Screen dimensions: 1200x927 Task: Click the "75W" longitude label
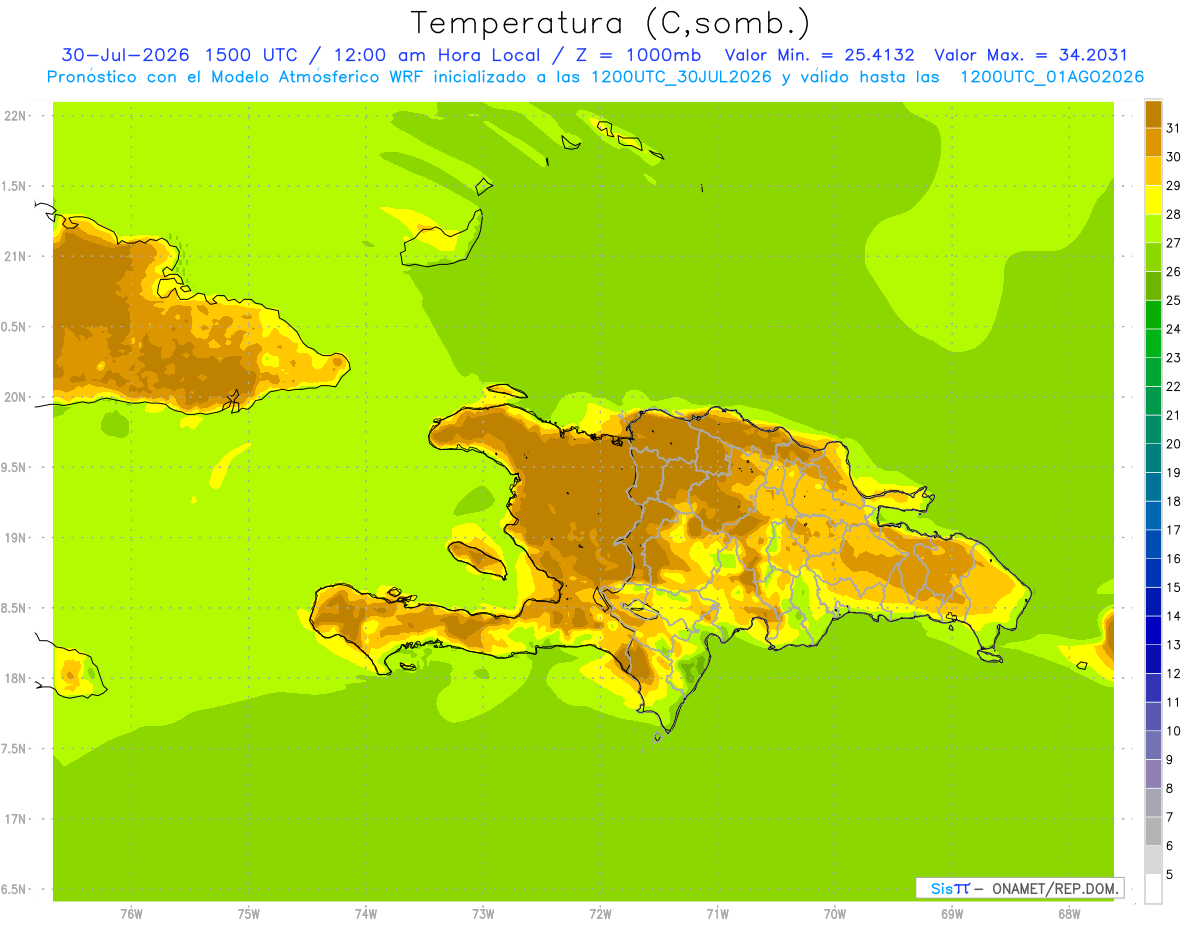click(x=249, y=913)
